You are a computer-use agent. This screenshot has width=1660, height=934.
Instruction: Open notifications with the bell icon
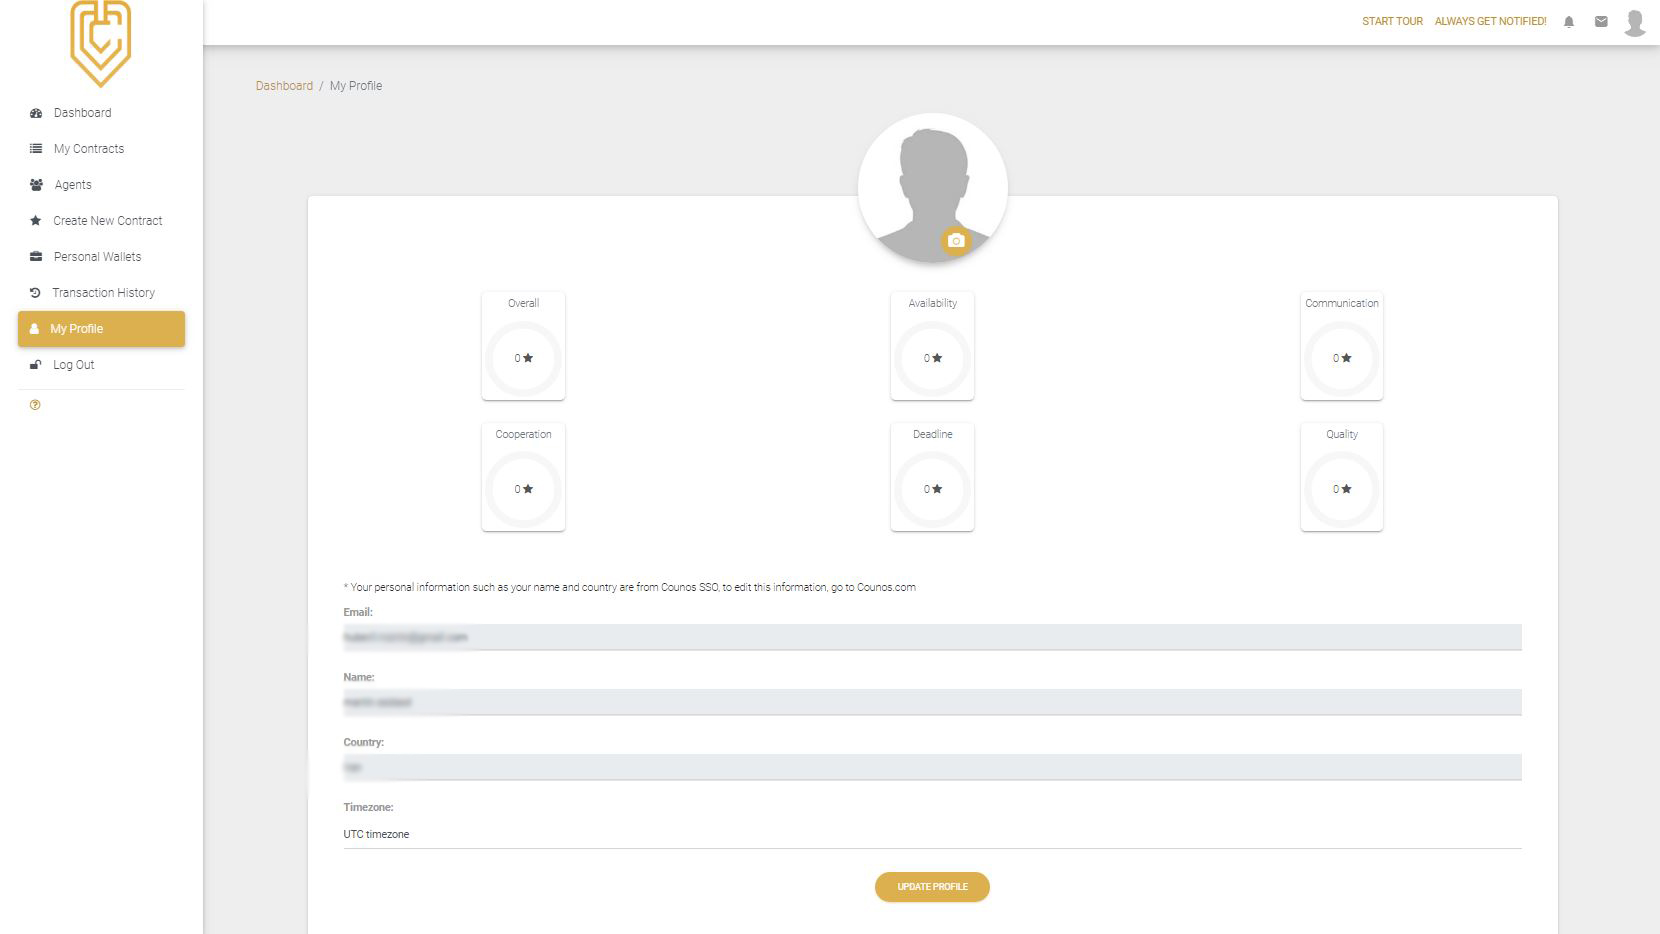point(1569,22)
